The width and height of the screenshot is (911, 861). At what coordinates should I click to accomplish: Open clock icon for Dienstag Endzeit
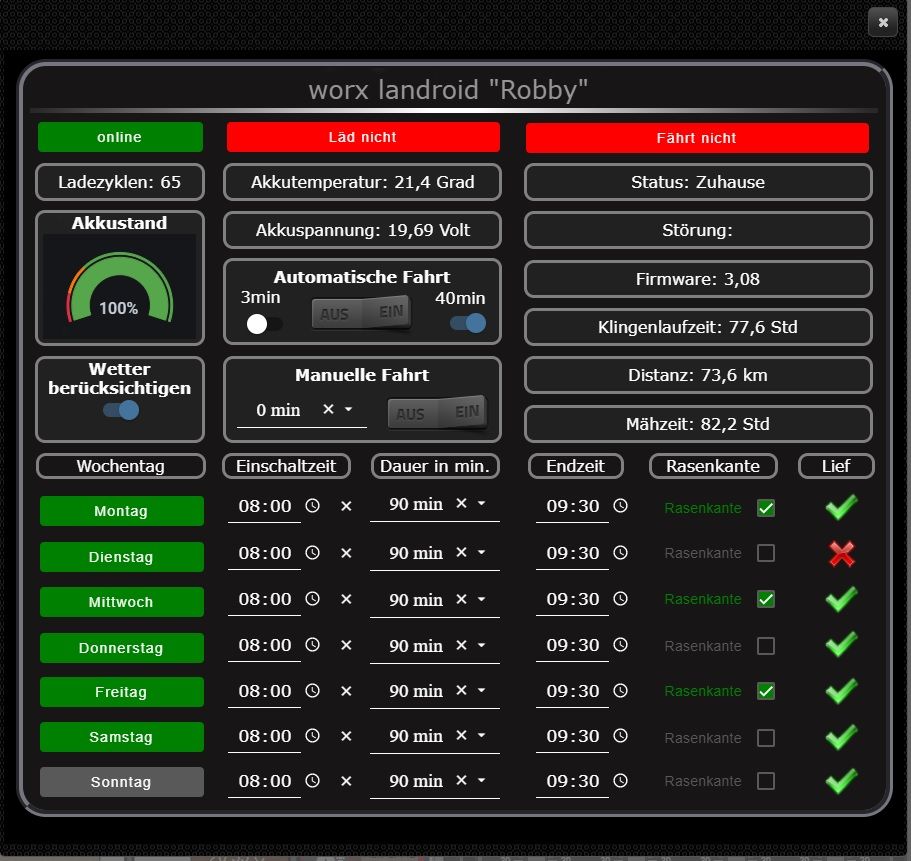click(x=621, y=553)
